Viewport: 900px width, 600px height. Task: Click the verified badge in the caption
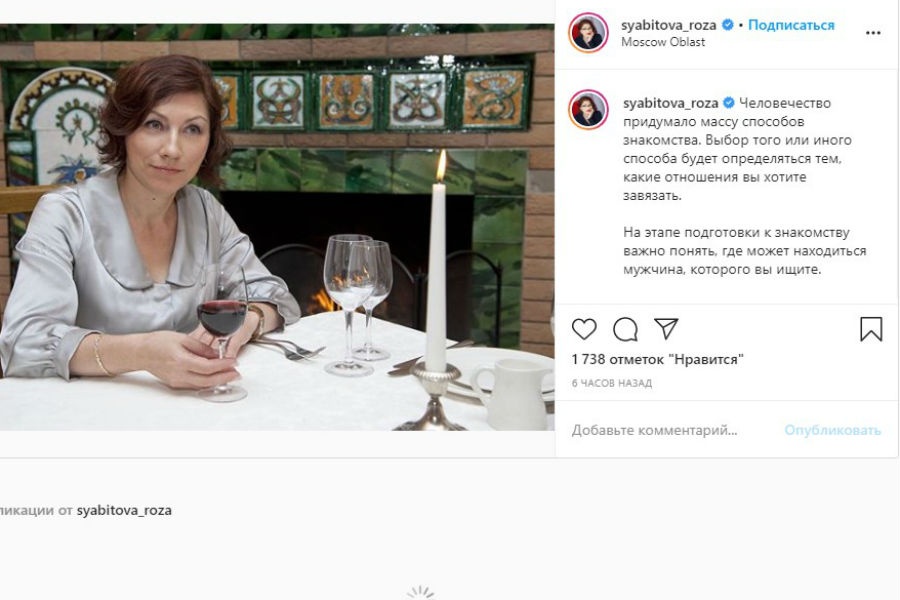pyautogui.click(x=729, y=103)
